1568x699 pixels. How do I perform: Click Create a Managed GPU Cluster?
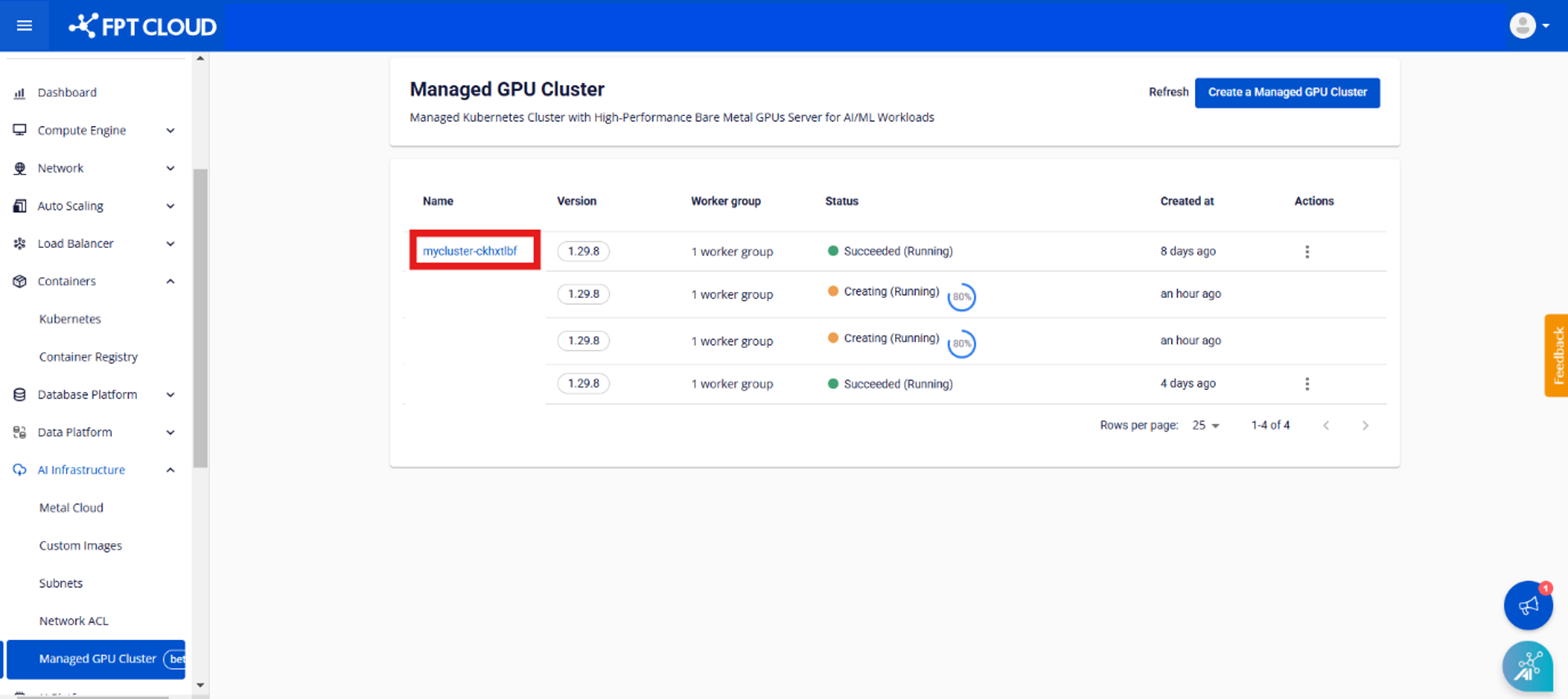pos(1286,92)
